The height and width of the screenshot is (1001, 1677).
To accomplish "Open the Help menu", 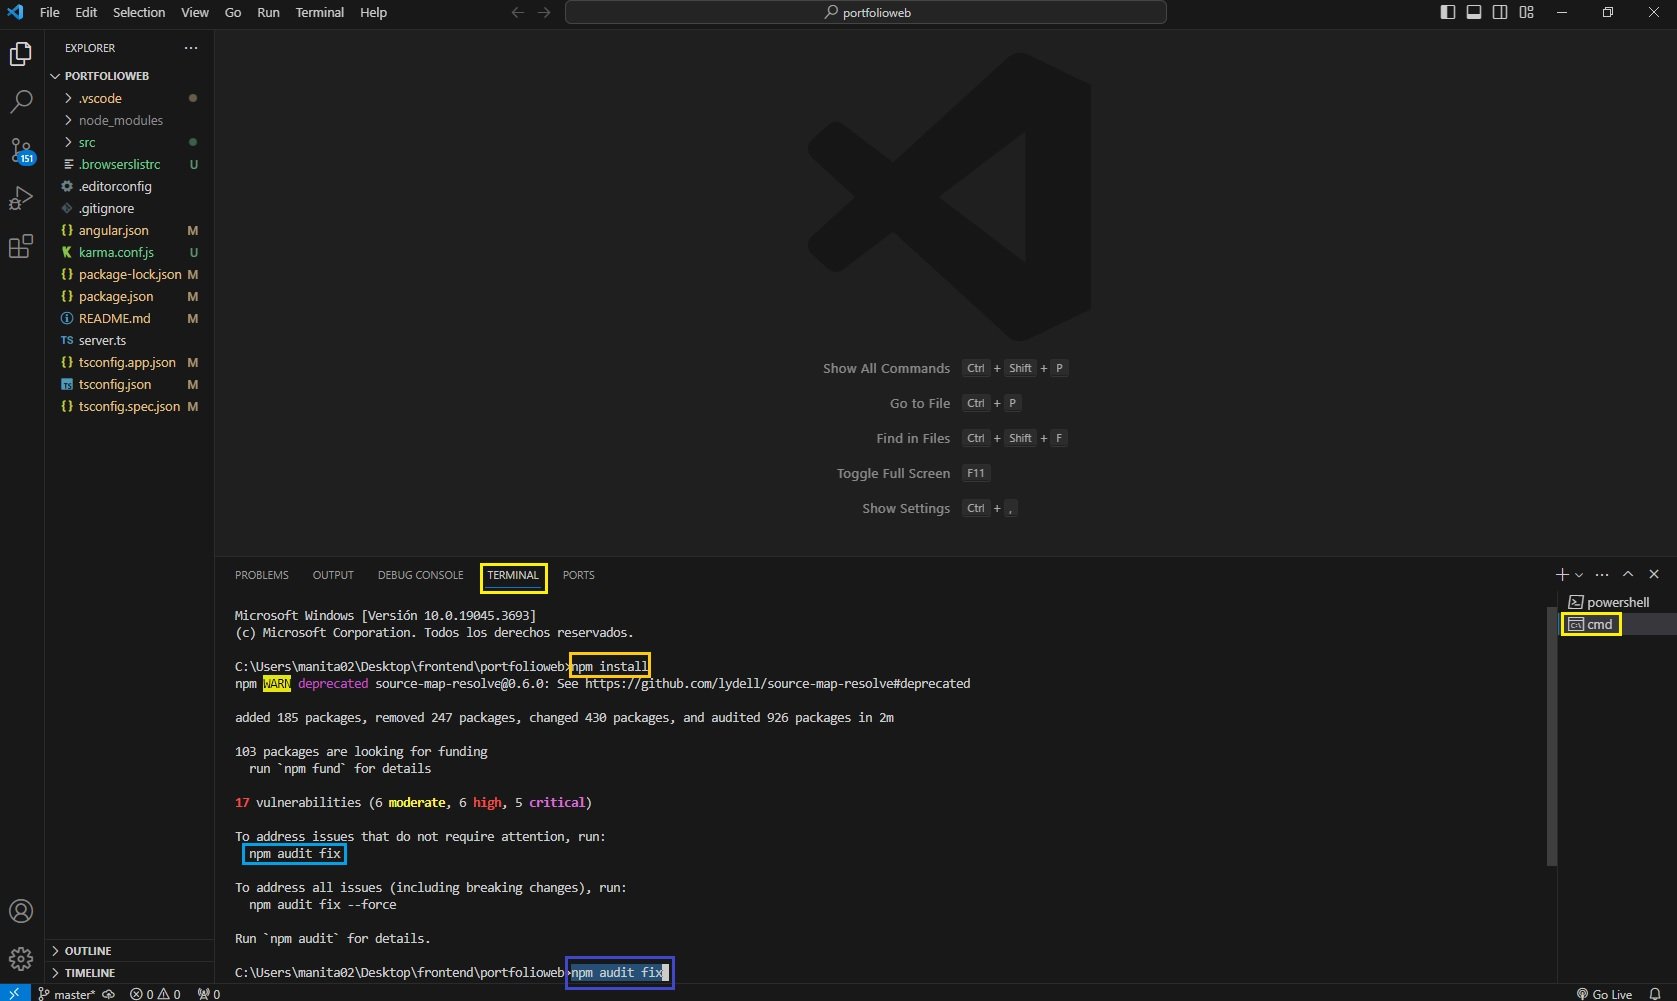I will point(373,12).
